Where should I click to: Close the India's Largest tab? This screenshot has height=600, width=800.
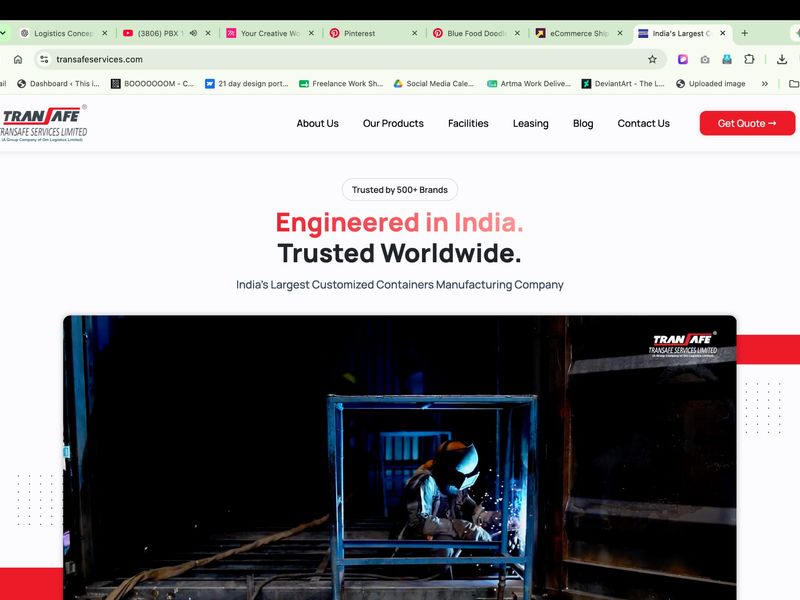(722, 33)
